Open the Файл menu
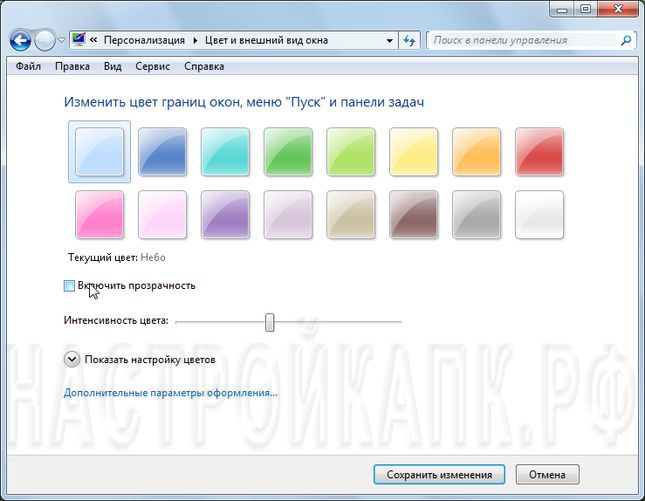 (x=28, y=66)
